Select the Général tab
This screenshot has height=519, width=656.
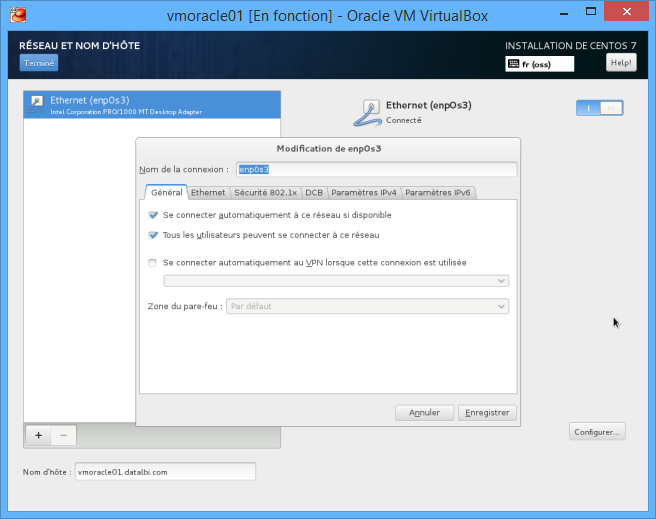pos(166,192)
